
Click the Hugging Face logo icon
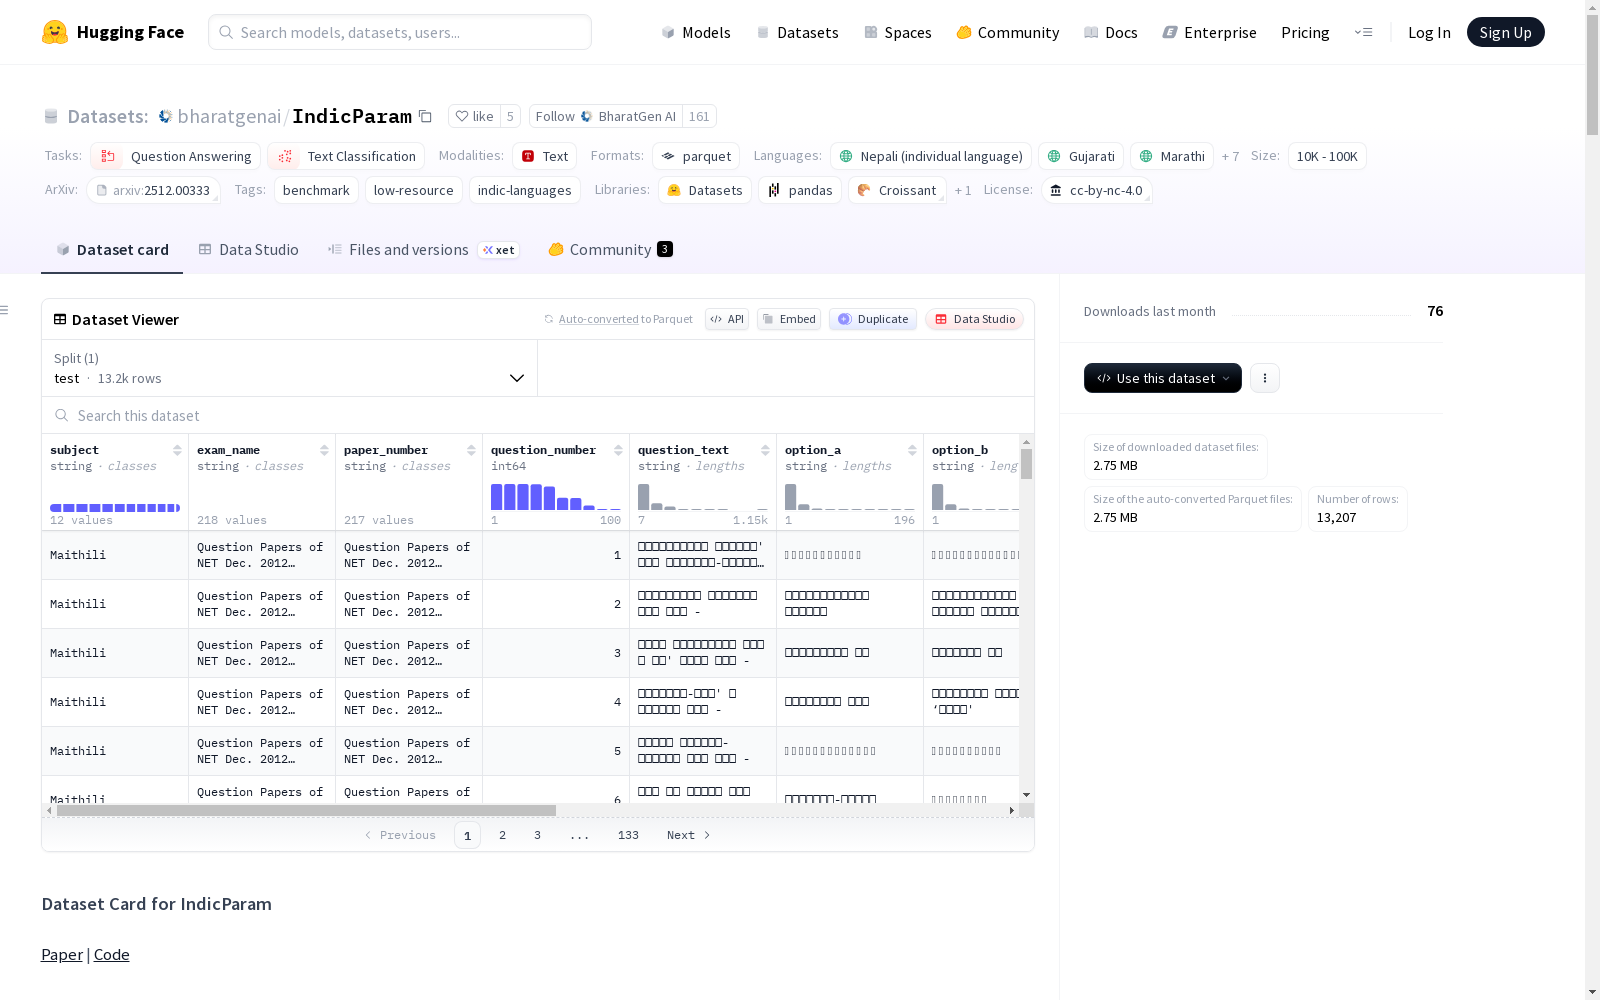click(x=55, y=32)
